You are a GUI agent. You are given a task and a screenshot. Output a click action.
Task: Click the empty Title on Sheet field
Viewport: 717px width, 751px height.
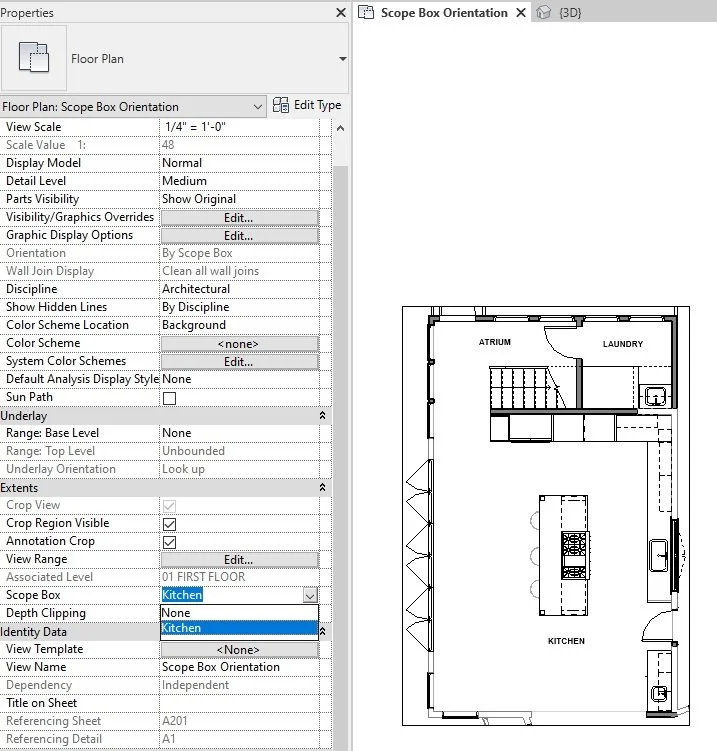pyautogui.click(x=239, y=703)
